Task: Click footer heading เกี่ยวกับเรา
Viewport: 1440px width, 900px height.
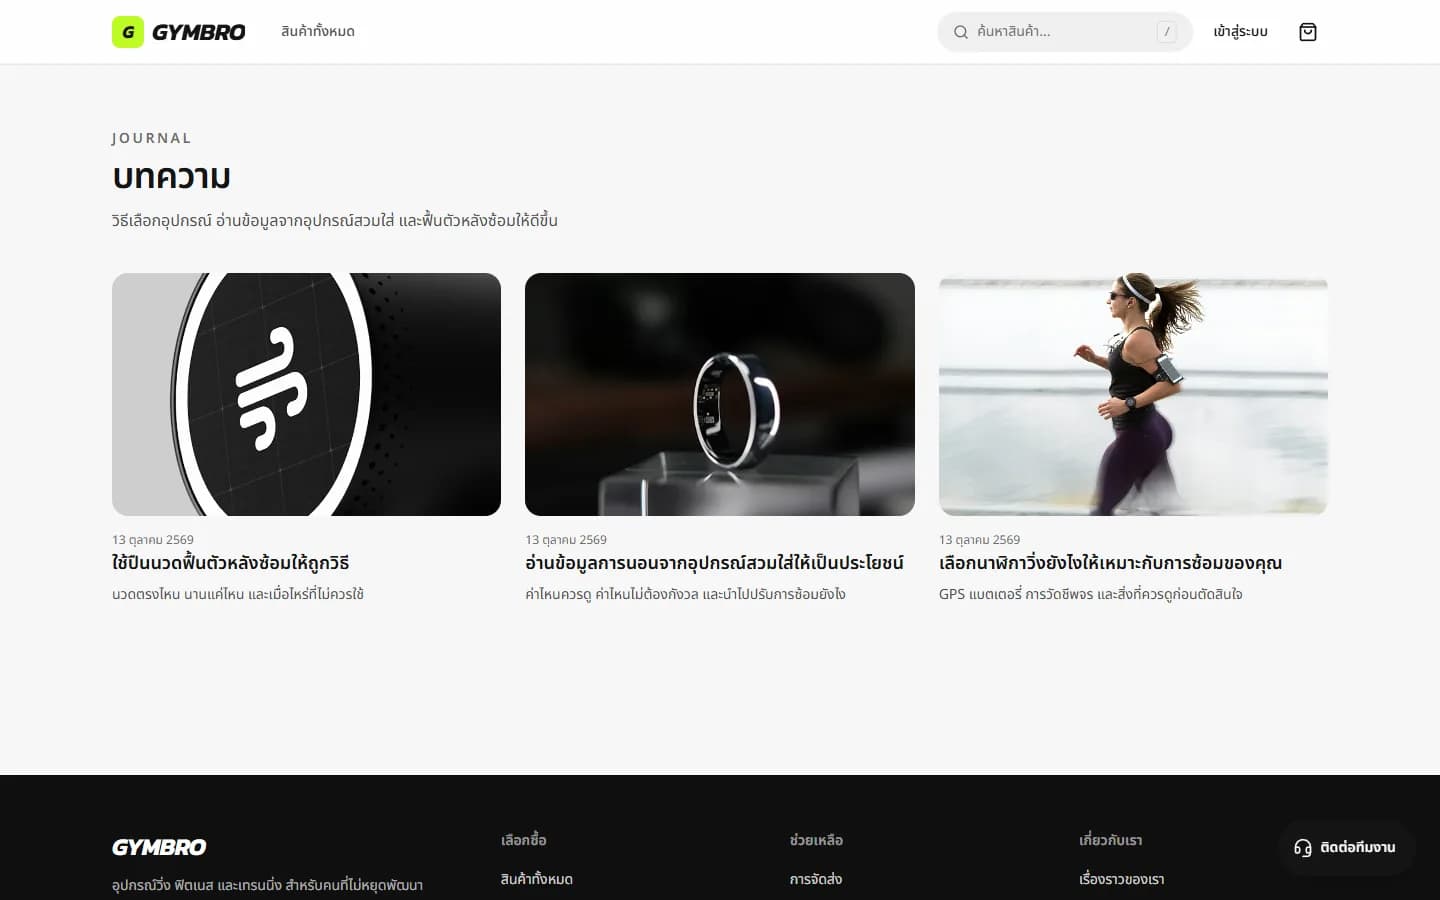Action: (1111, 840)
